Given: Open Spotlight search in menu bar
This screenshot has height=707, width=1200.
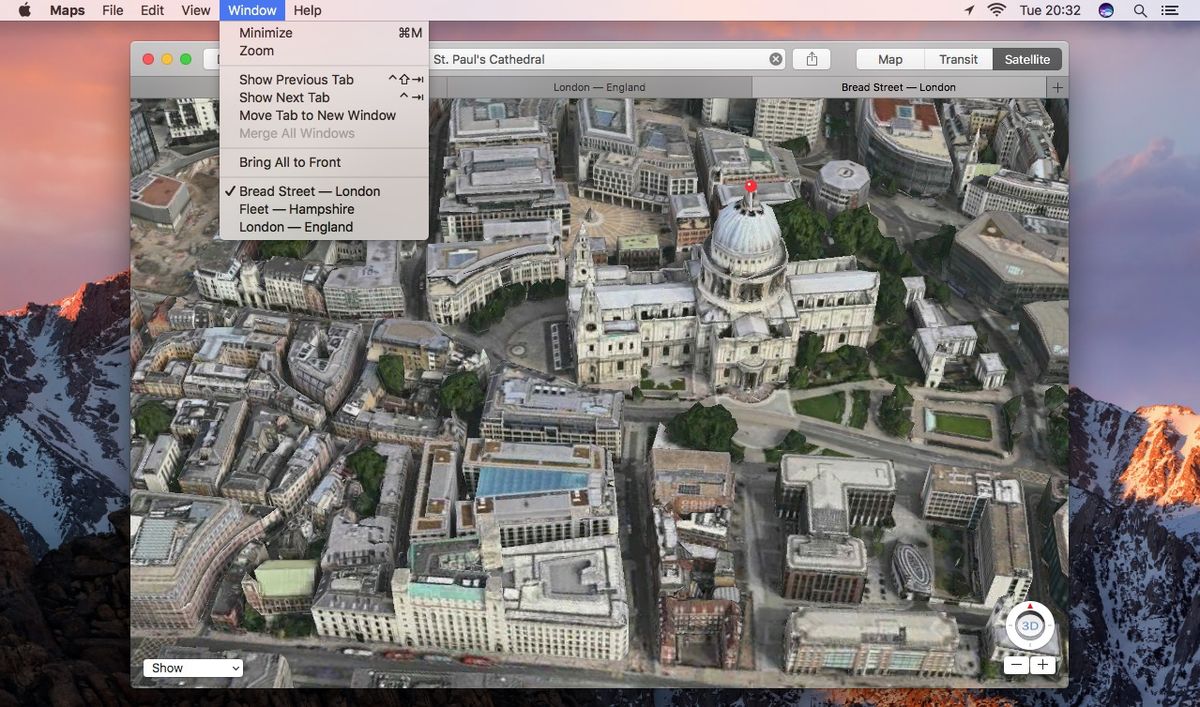Looking at the screenshot, I should point(1140,10).
